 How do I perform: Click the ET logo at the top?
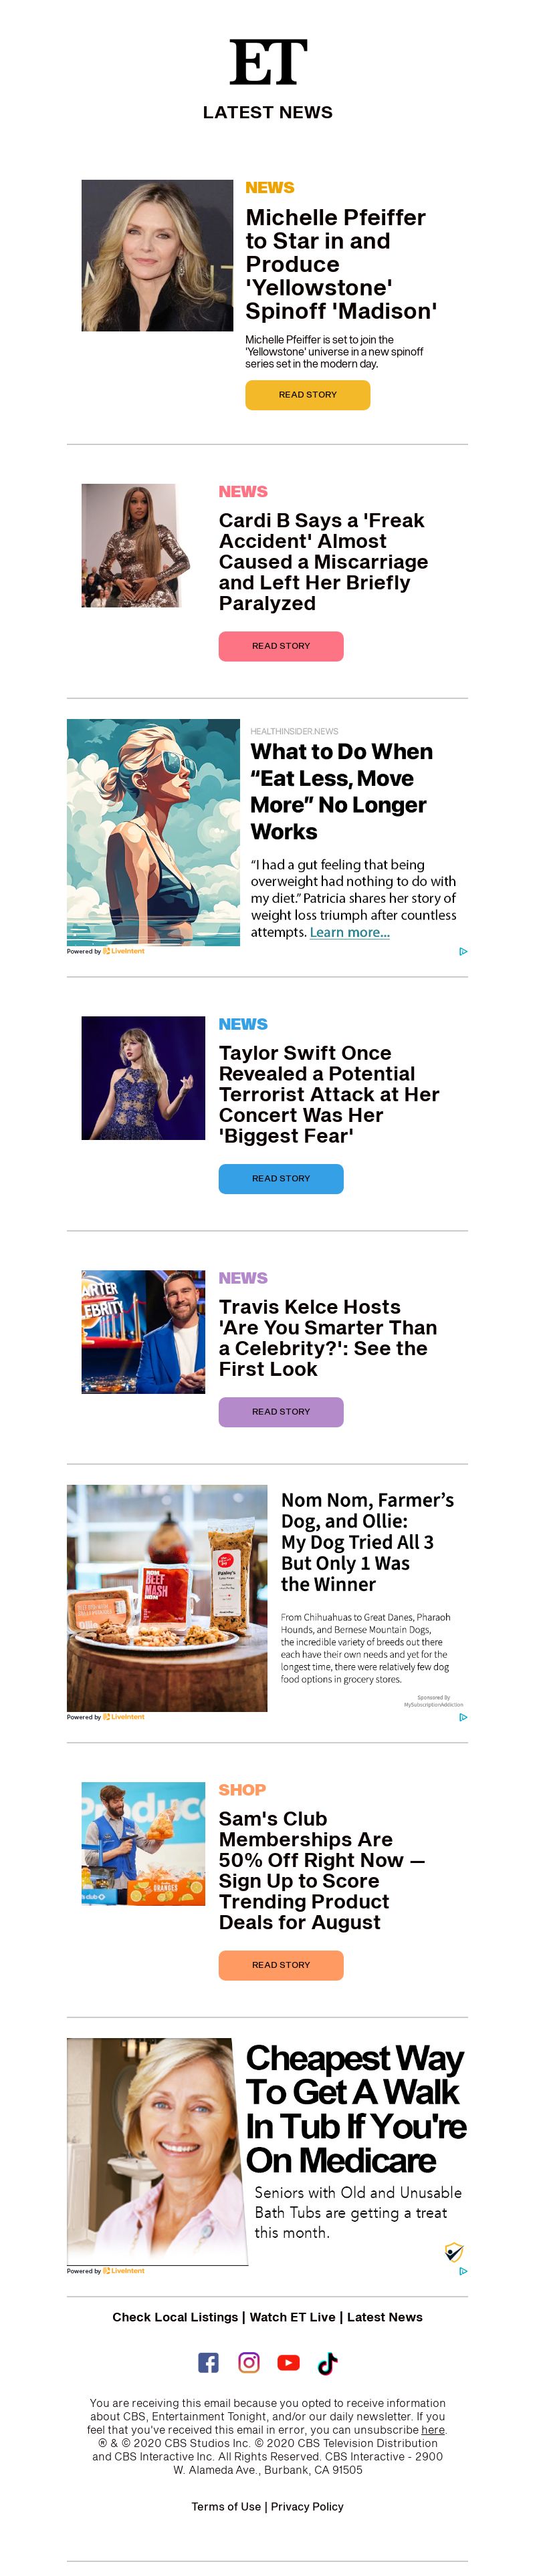(x=268, y=62)
